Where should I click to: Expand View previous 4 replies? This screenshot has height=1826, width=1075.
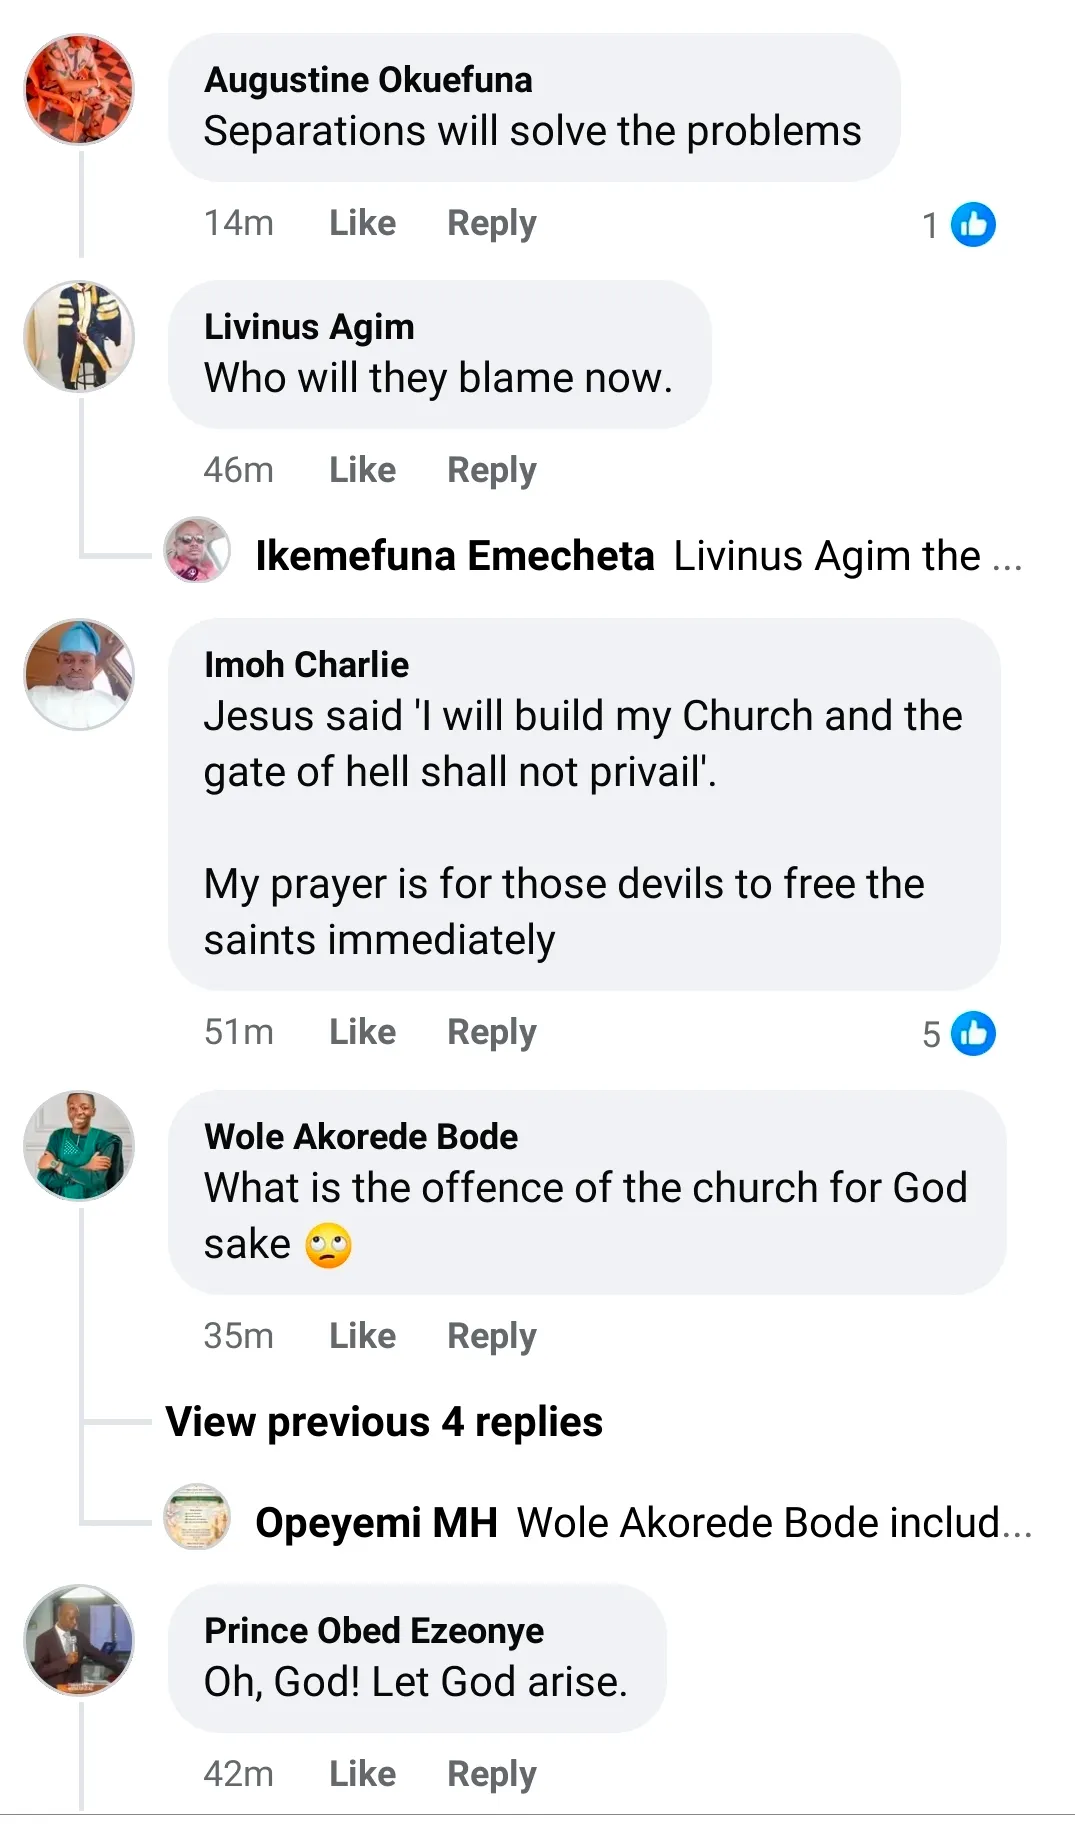tap(384, 1422)
